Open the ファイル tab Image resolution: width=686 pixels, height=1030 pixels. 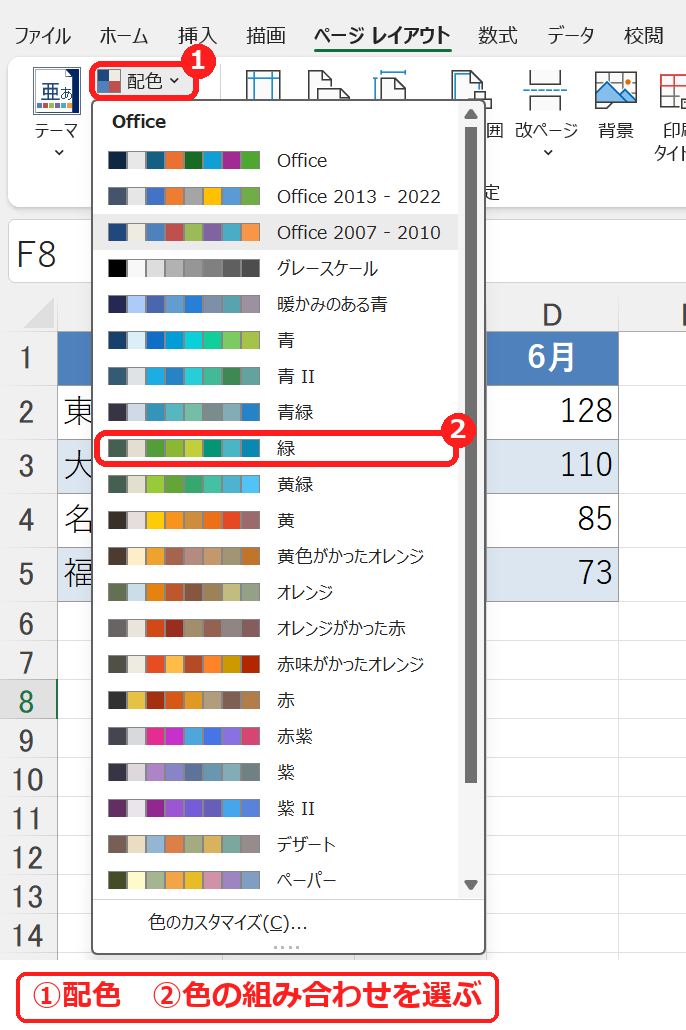pyautogui.click(x=43, y=35)
